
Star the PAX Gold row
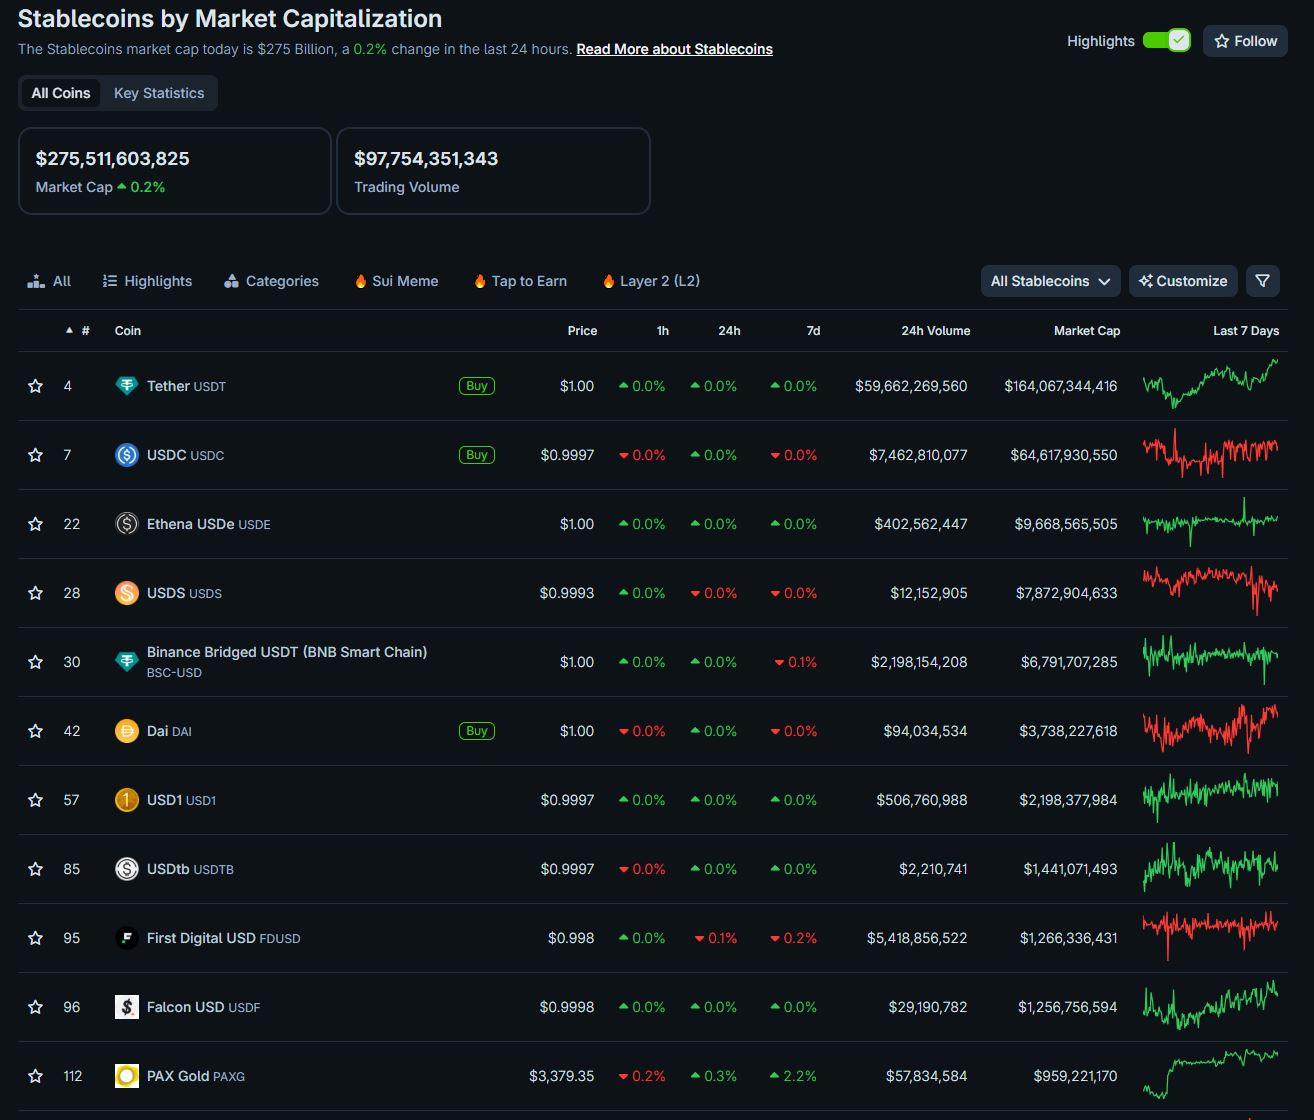36,1076
